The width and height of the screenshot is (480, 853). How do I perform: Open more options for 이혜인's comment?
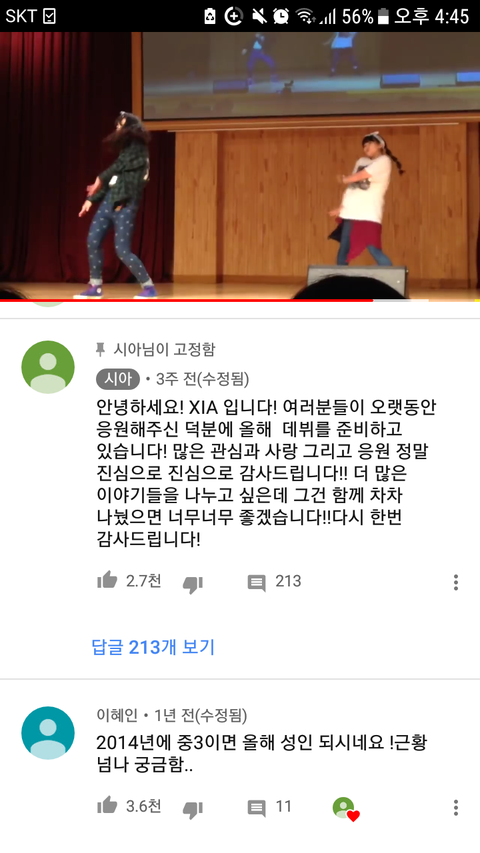pyautogui.click(x=456, y=807)
